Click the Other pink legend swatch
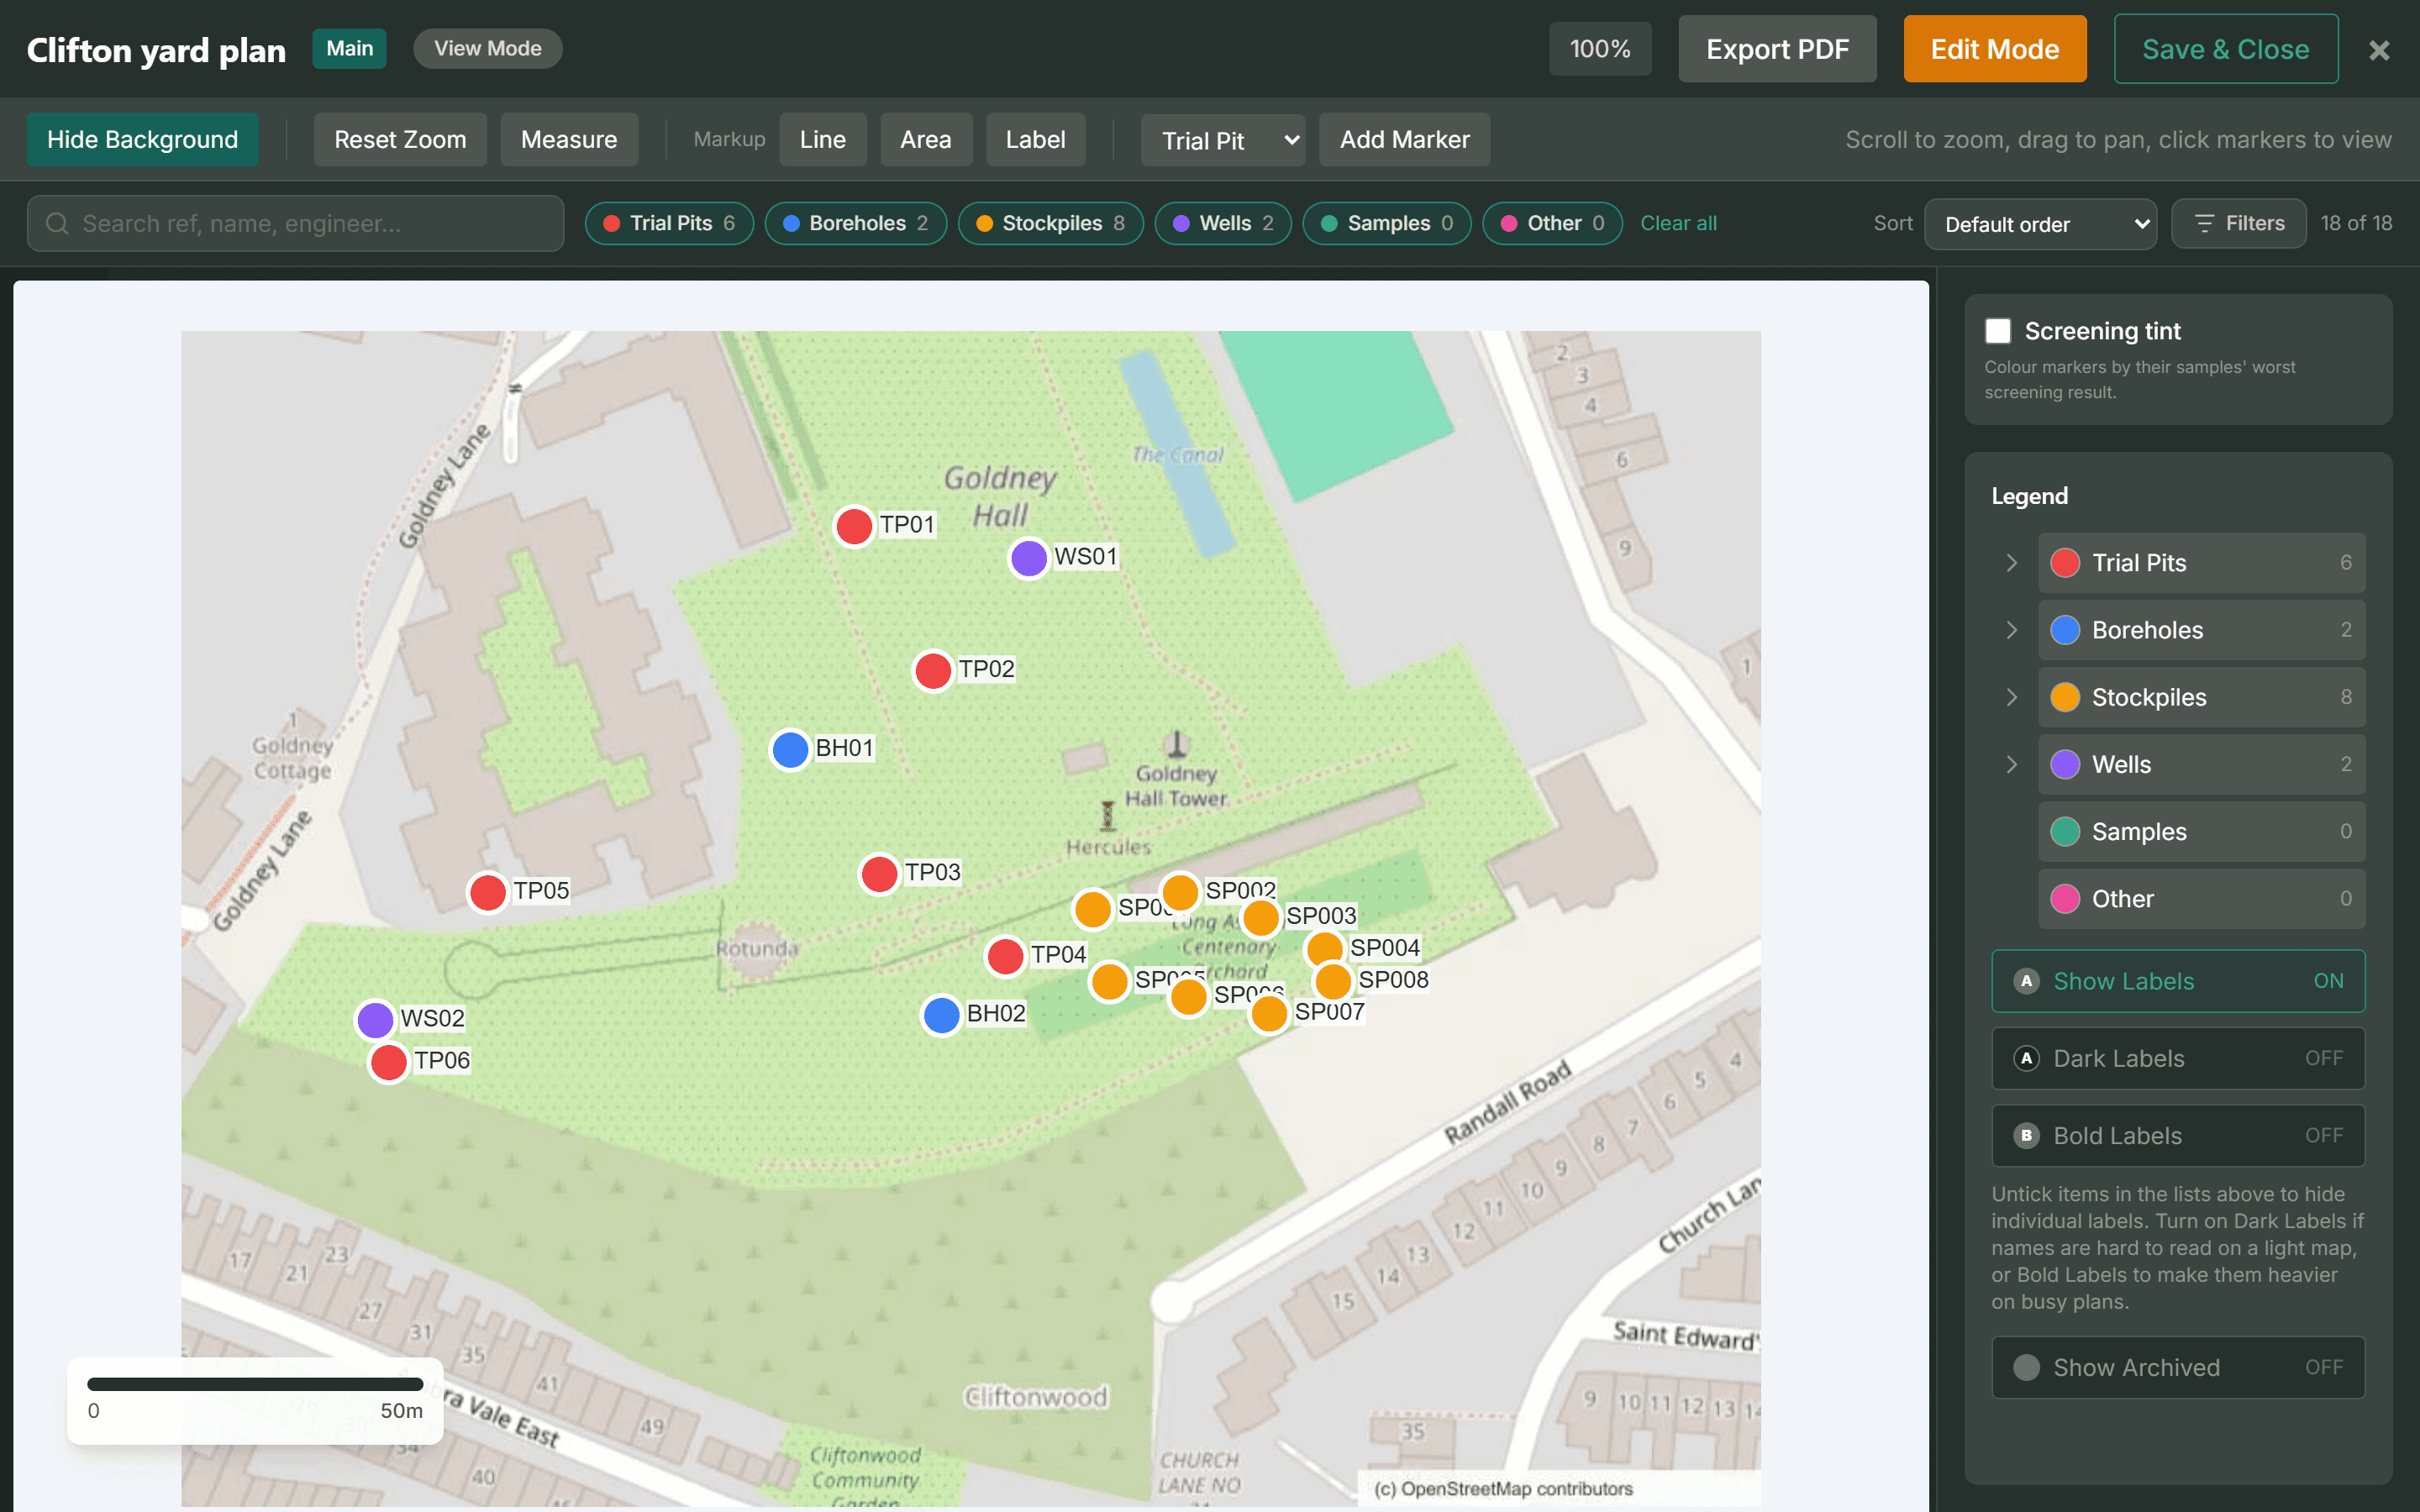The width and height of the screenshot is (2420, 1512). click(x=2065, y=899)
